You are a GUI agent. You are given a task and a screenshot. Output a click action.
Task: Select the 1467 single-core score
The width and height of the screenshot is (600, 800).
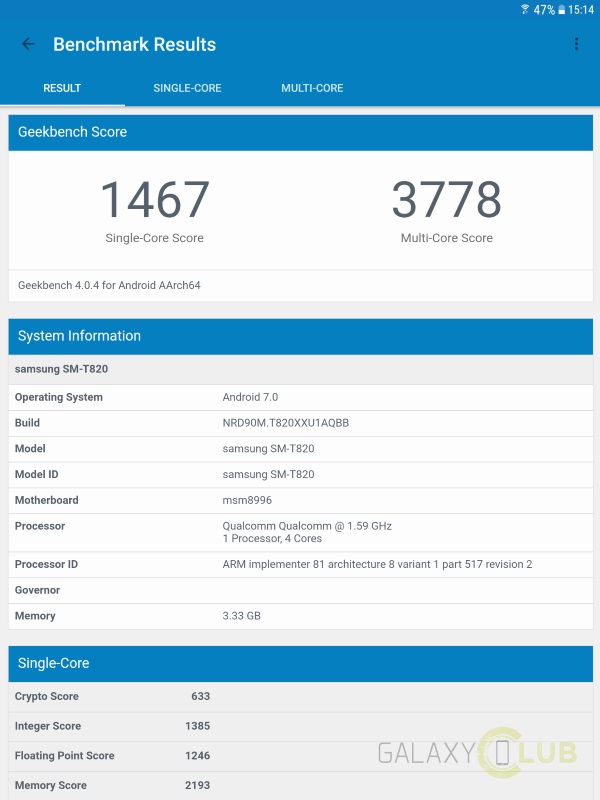click(155, 199)
